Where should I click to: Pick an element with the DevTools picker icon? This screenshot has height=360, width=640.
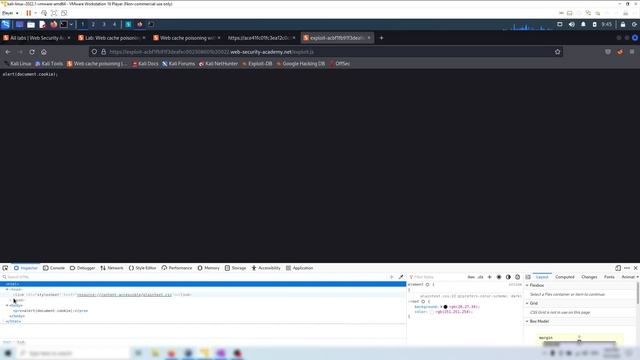point(5,268)
